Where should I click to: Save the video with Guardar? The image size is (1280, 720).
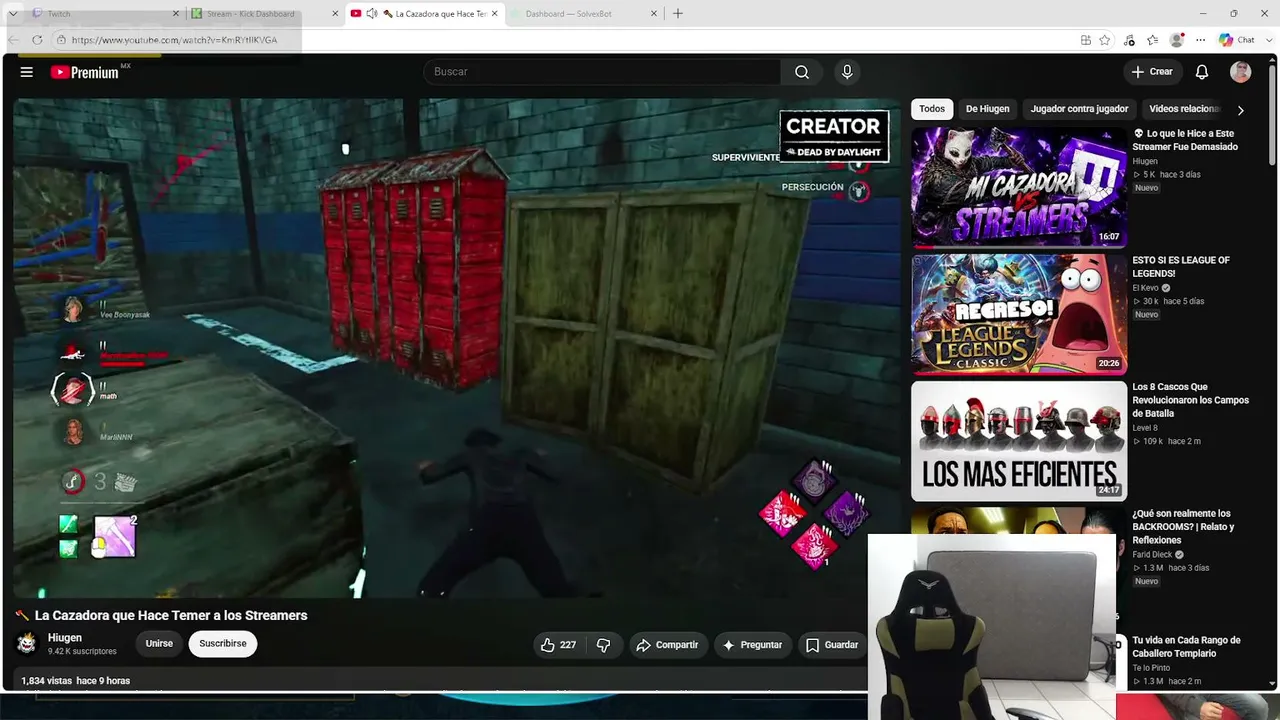[832, 645]
